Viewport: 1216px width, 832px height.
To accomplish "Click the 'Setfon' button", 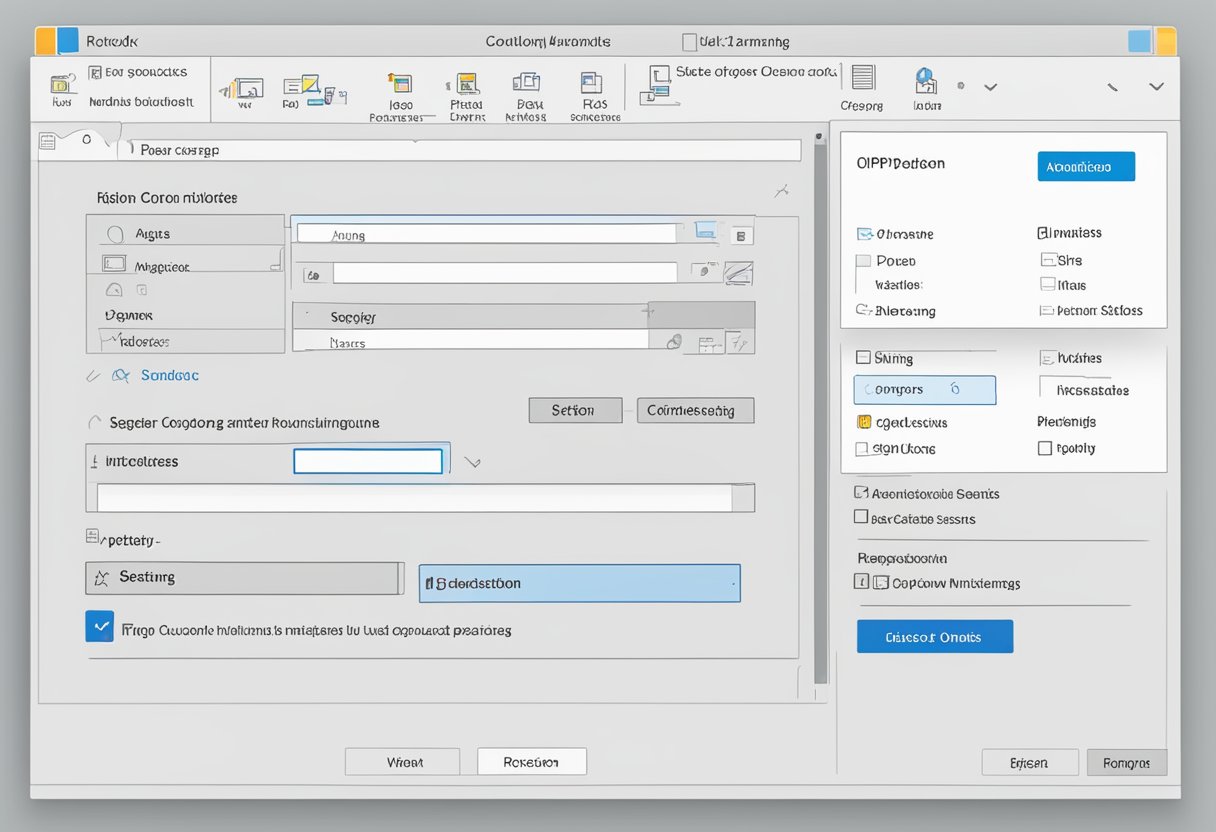I will pyautogui.click(x=574, y=410).
